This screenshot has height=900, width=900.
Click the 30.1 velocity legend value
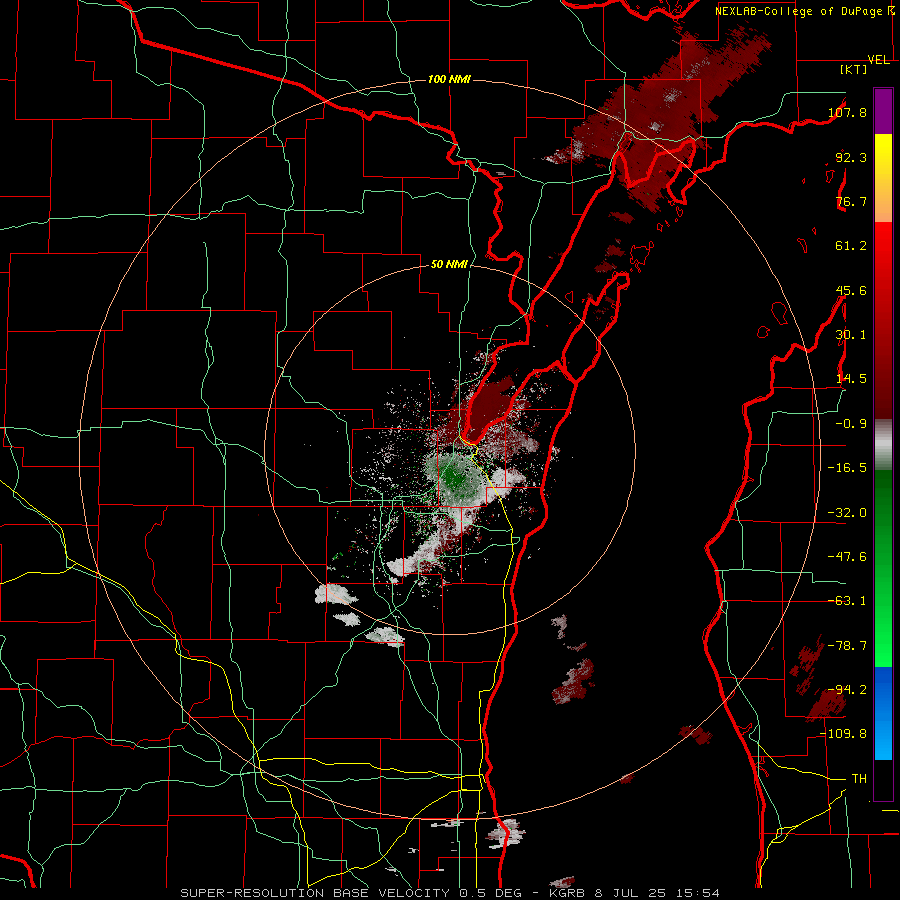coord(851,335)
